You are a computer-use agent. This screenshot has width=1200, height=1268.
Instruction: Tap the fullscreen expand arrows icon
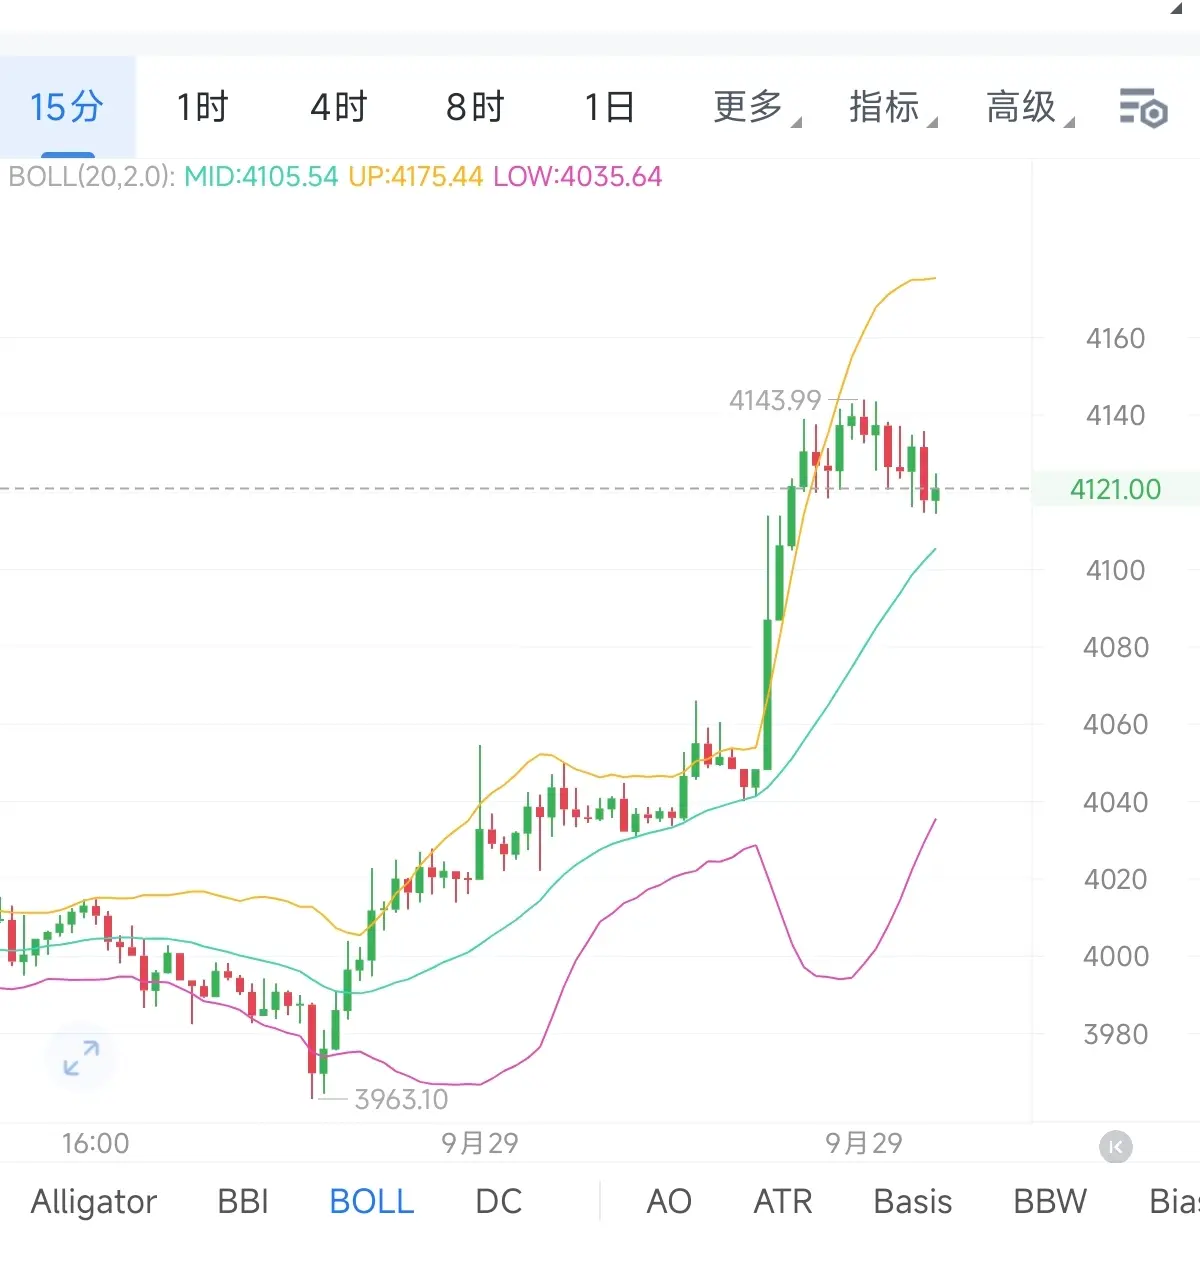[x=81, y=1058]
